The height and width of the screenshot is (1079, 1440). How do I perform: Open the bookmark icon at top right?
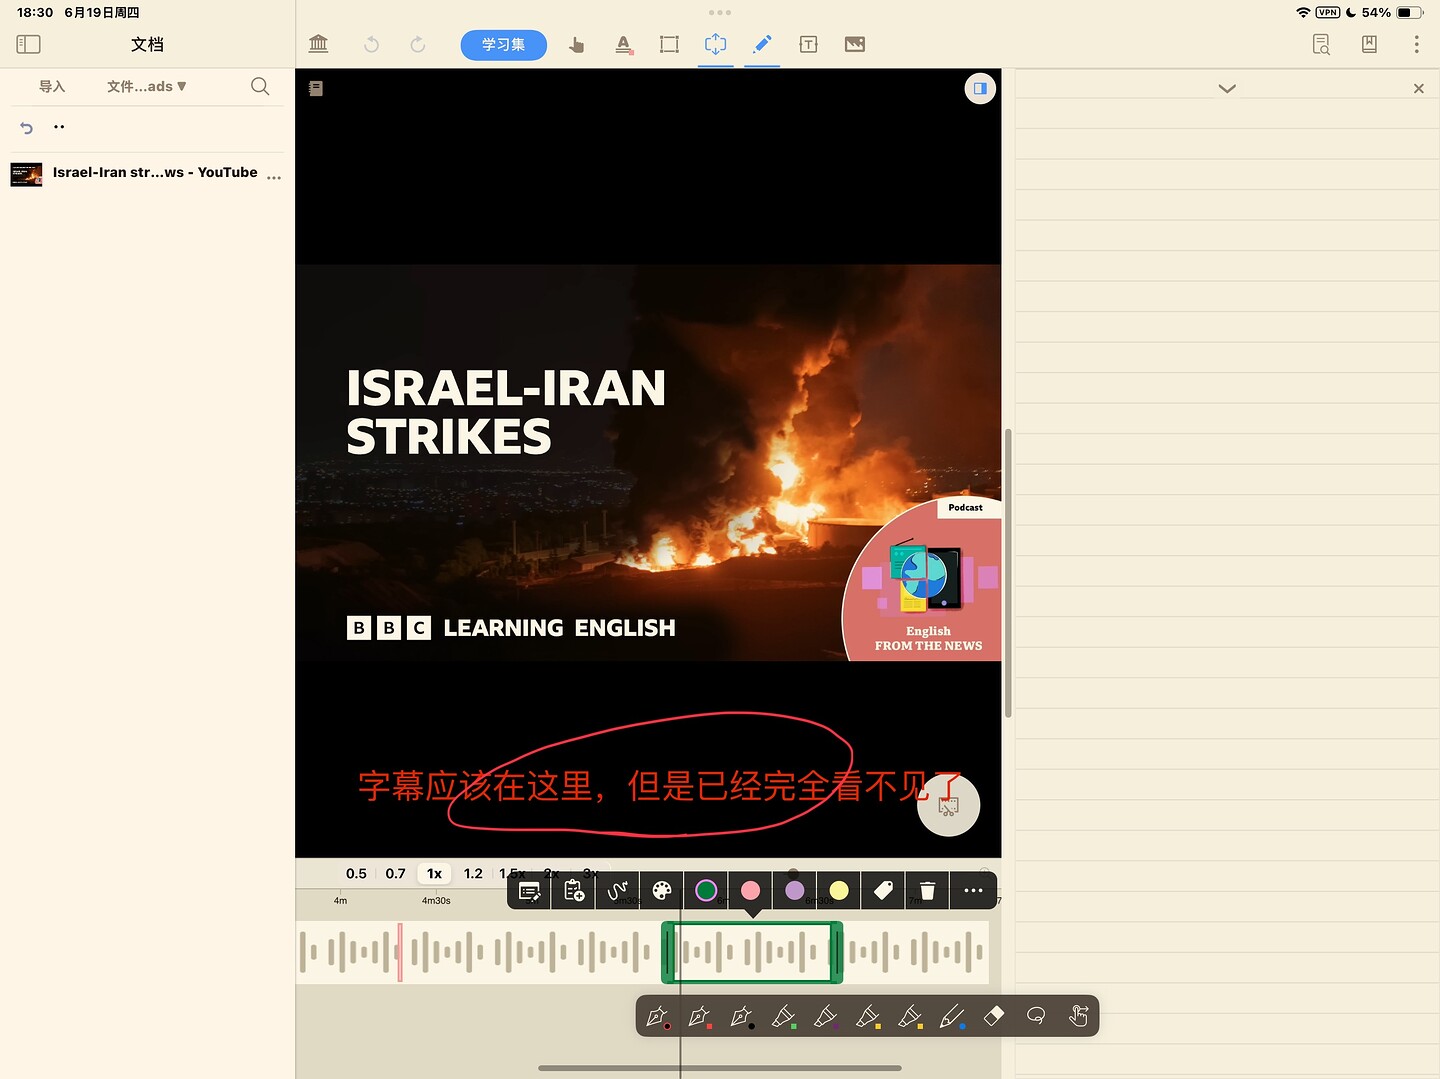[1369, 44]
